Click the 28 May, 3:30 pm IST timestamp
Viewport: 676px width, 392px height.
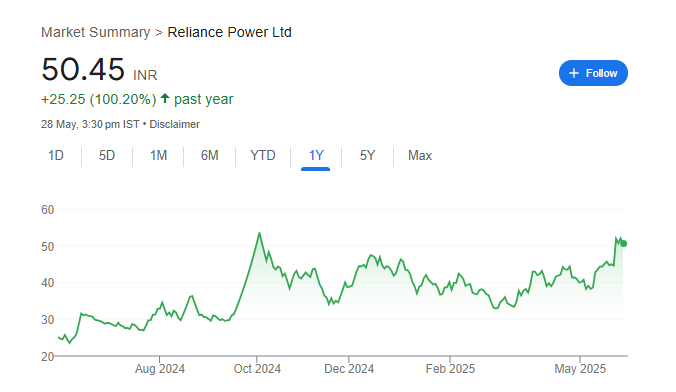90,124
